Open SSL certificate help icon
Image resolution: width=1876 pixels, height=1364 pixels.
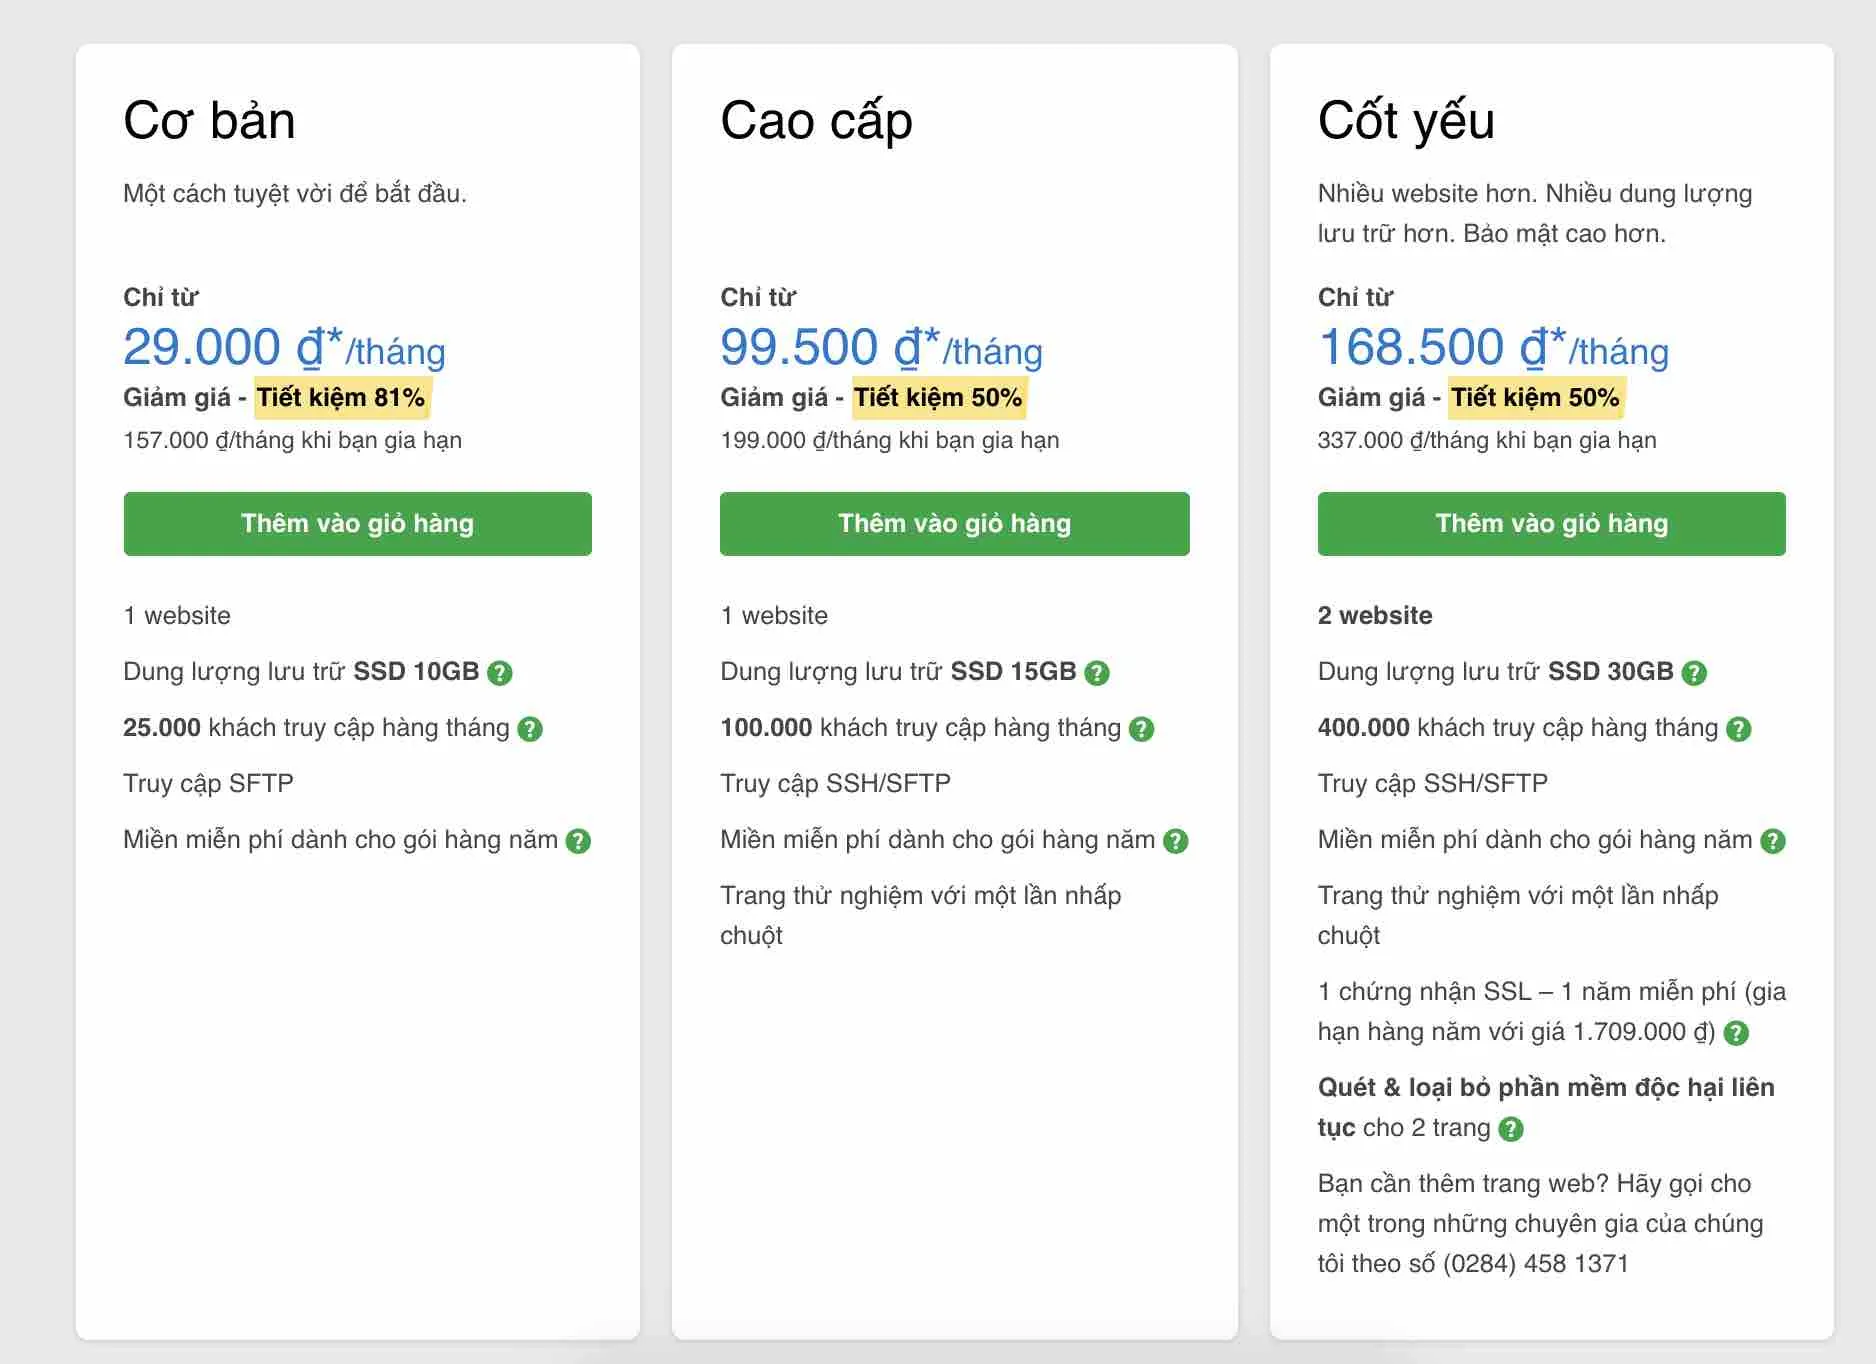(1737, 1033)
